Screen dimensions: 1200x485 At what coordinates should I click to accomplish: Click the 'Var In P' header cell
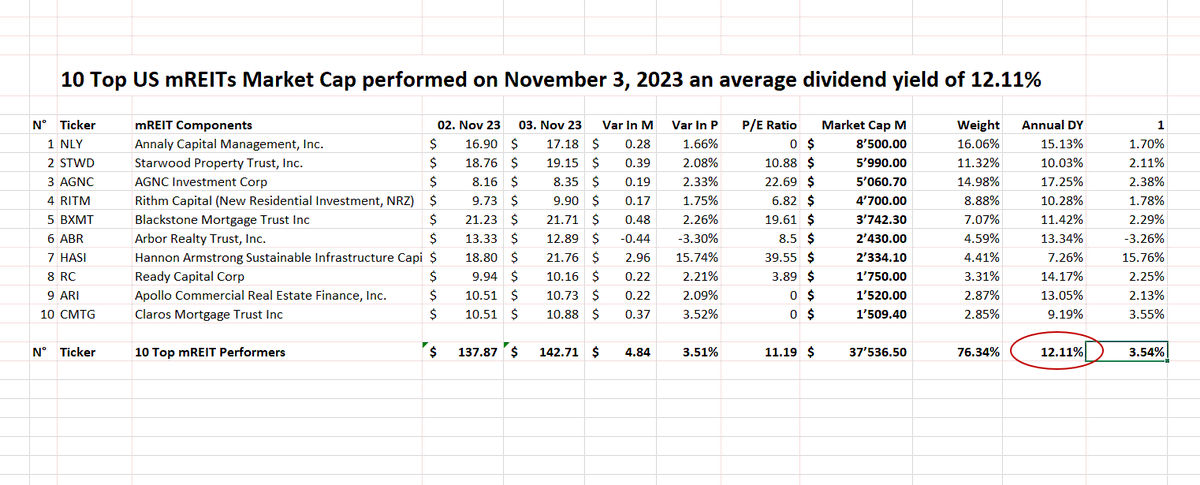(696, 126)
